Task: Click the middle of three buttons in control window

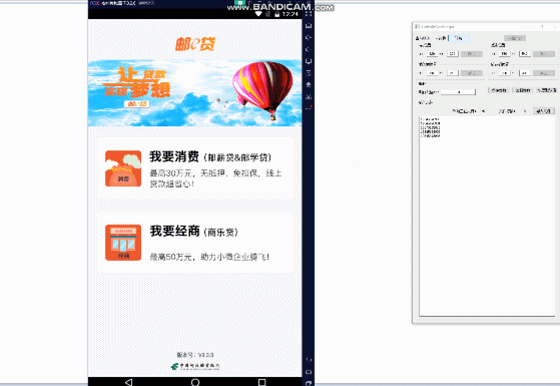Action: pos(522,90)
